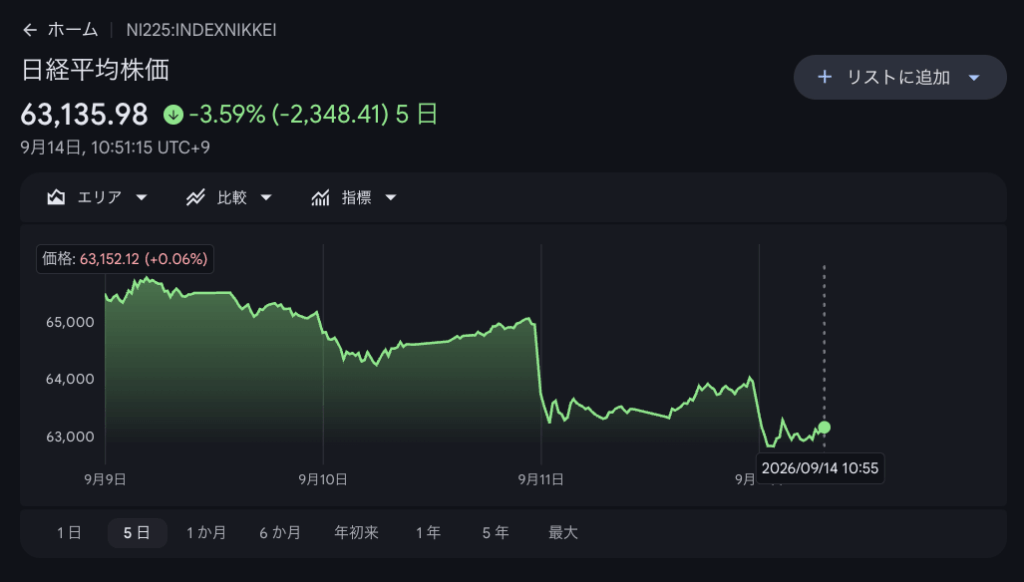
Task: Click the 比較 compare lines icon
Action: (195, 197)
